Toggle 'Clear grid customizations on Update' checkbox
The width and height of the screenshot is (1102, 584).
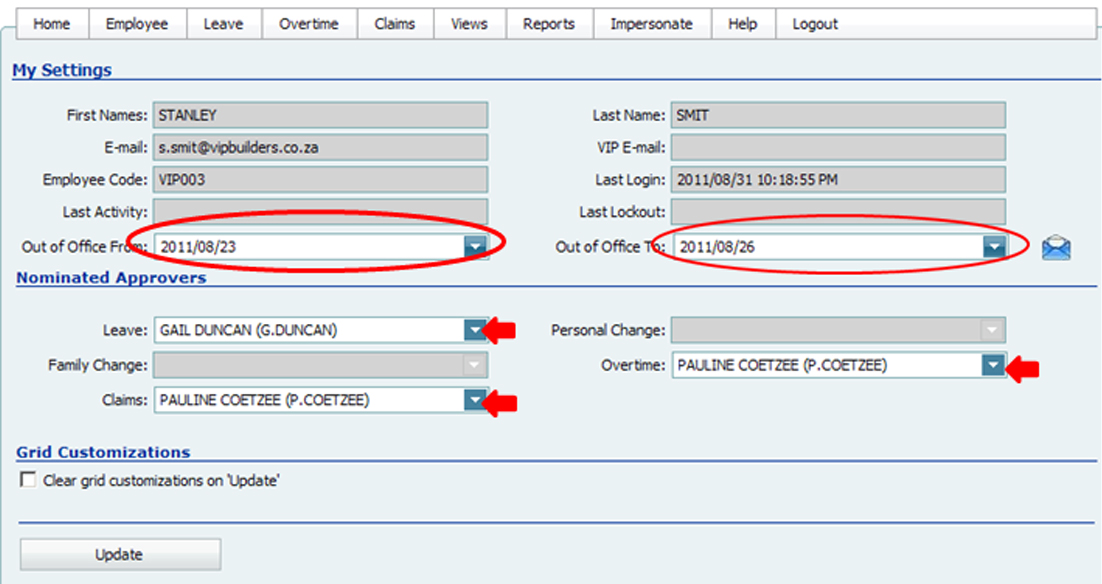point(28,480)
